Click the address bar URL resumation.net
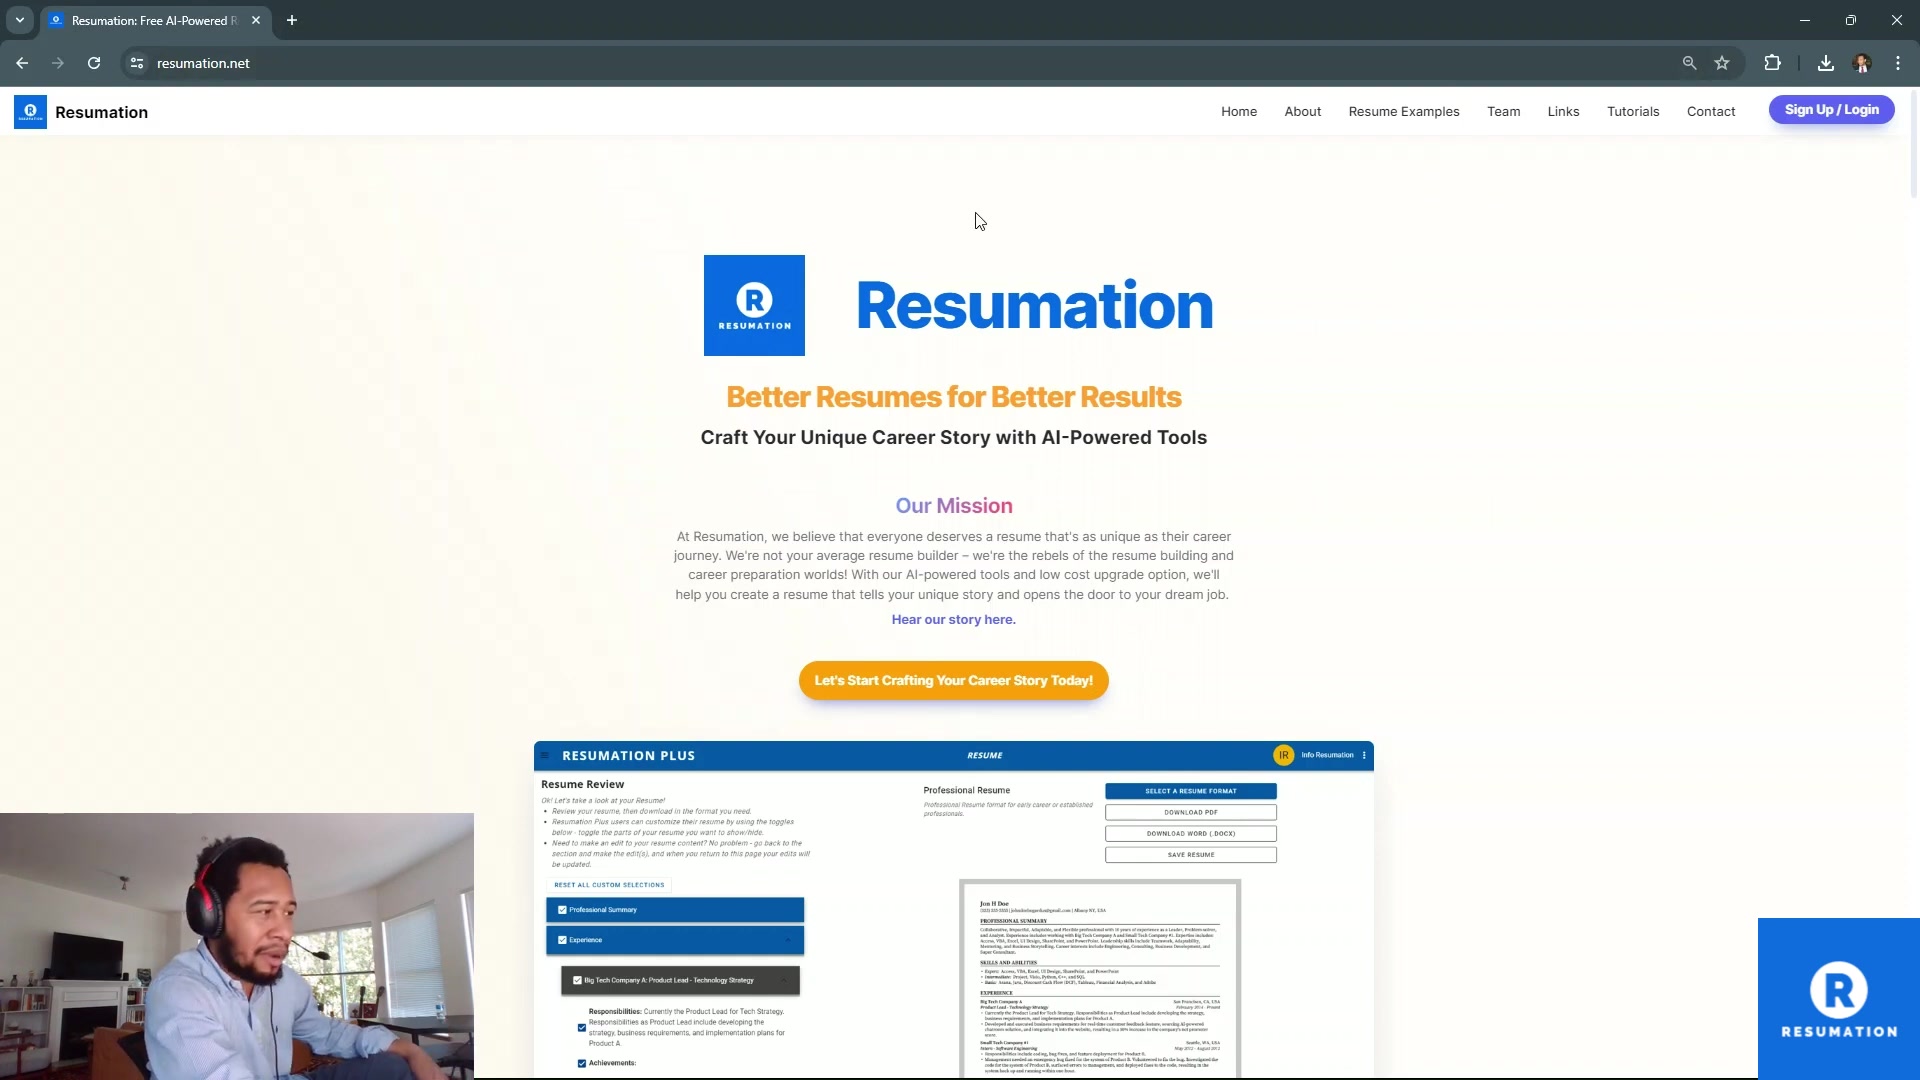1920x1080 pixels. [203, 63]
